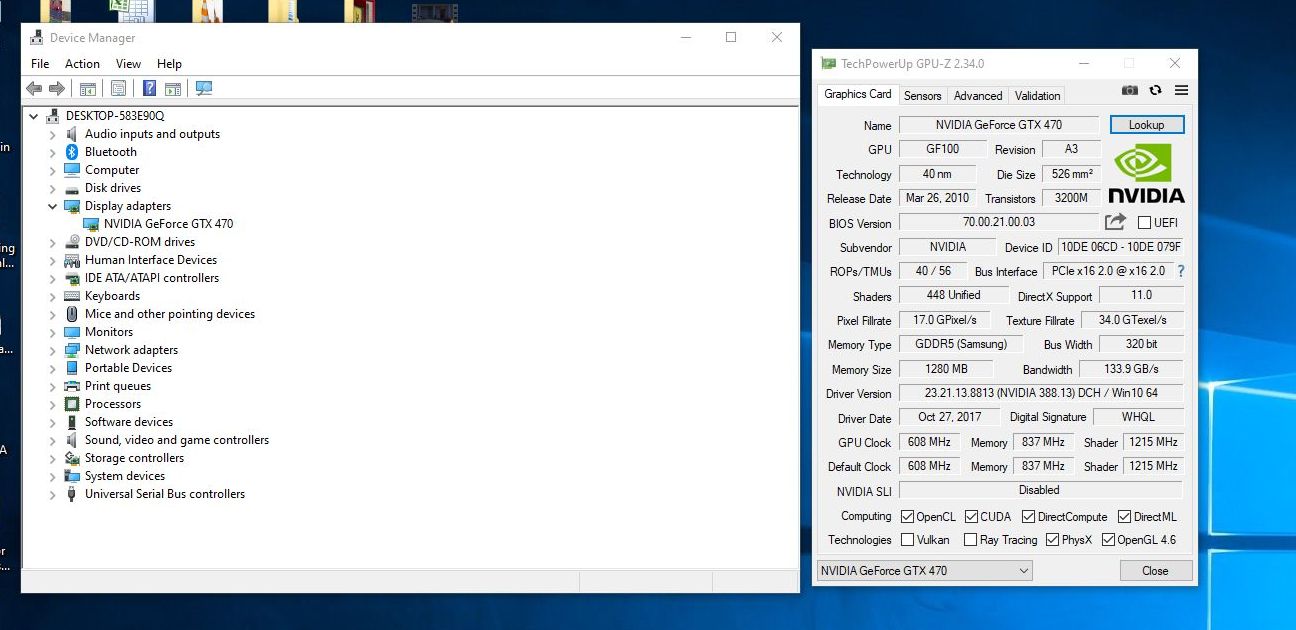Open the View menu
Image resolution: width=1296 pixels, height=630 pixels.
(128, 64)
